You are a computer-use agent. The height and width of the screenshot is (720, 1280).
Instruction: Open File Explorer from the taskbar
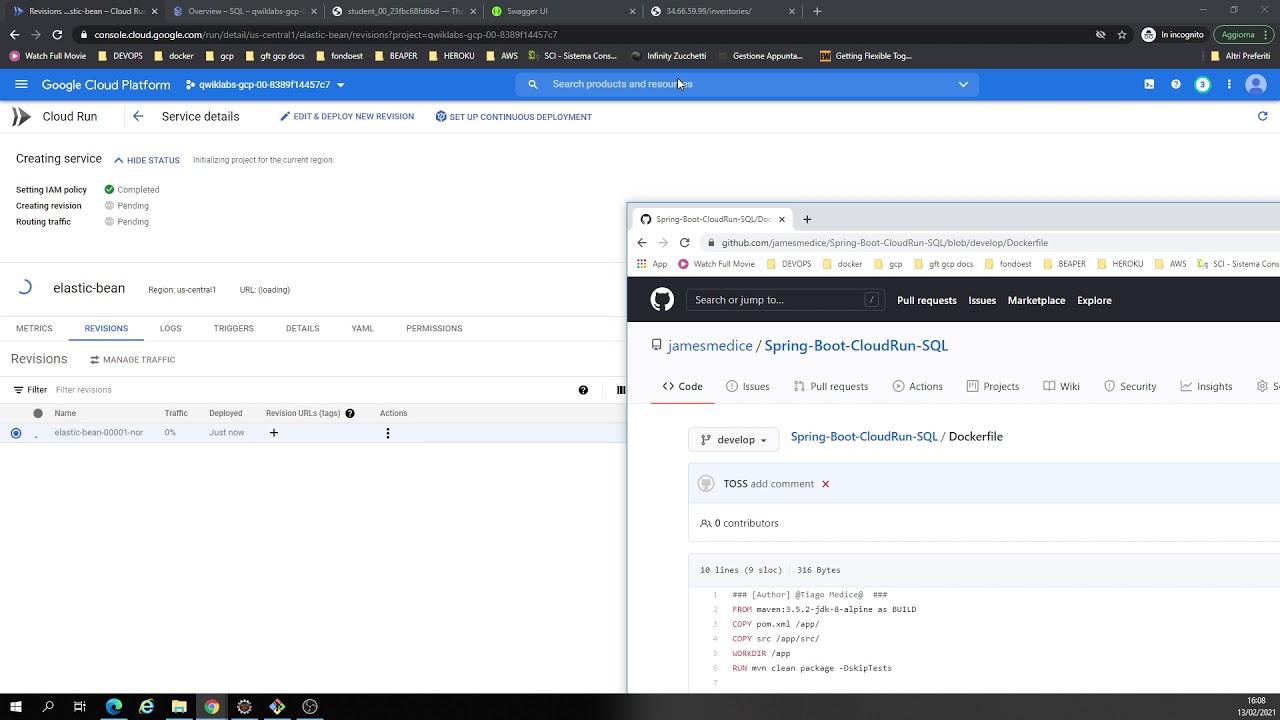point(179,707)
